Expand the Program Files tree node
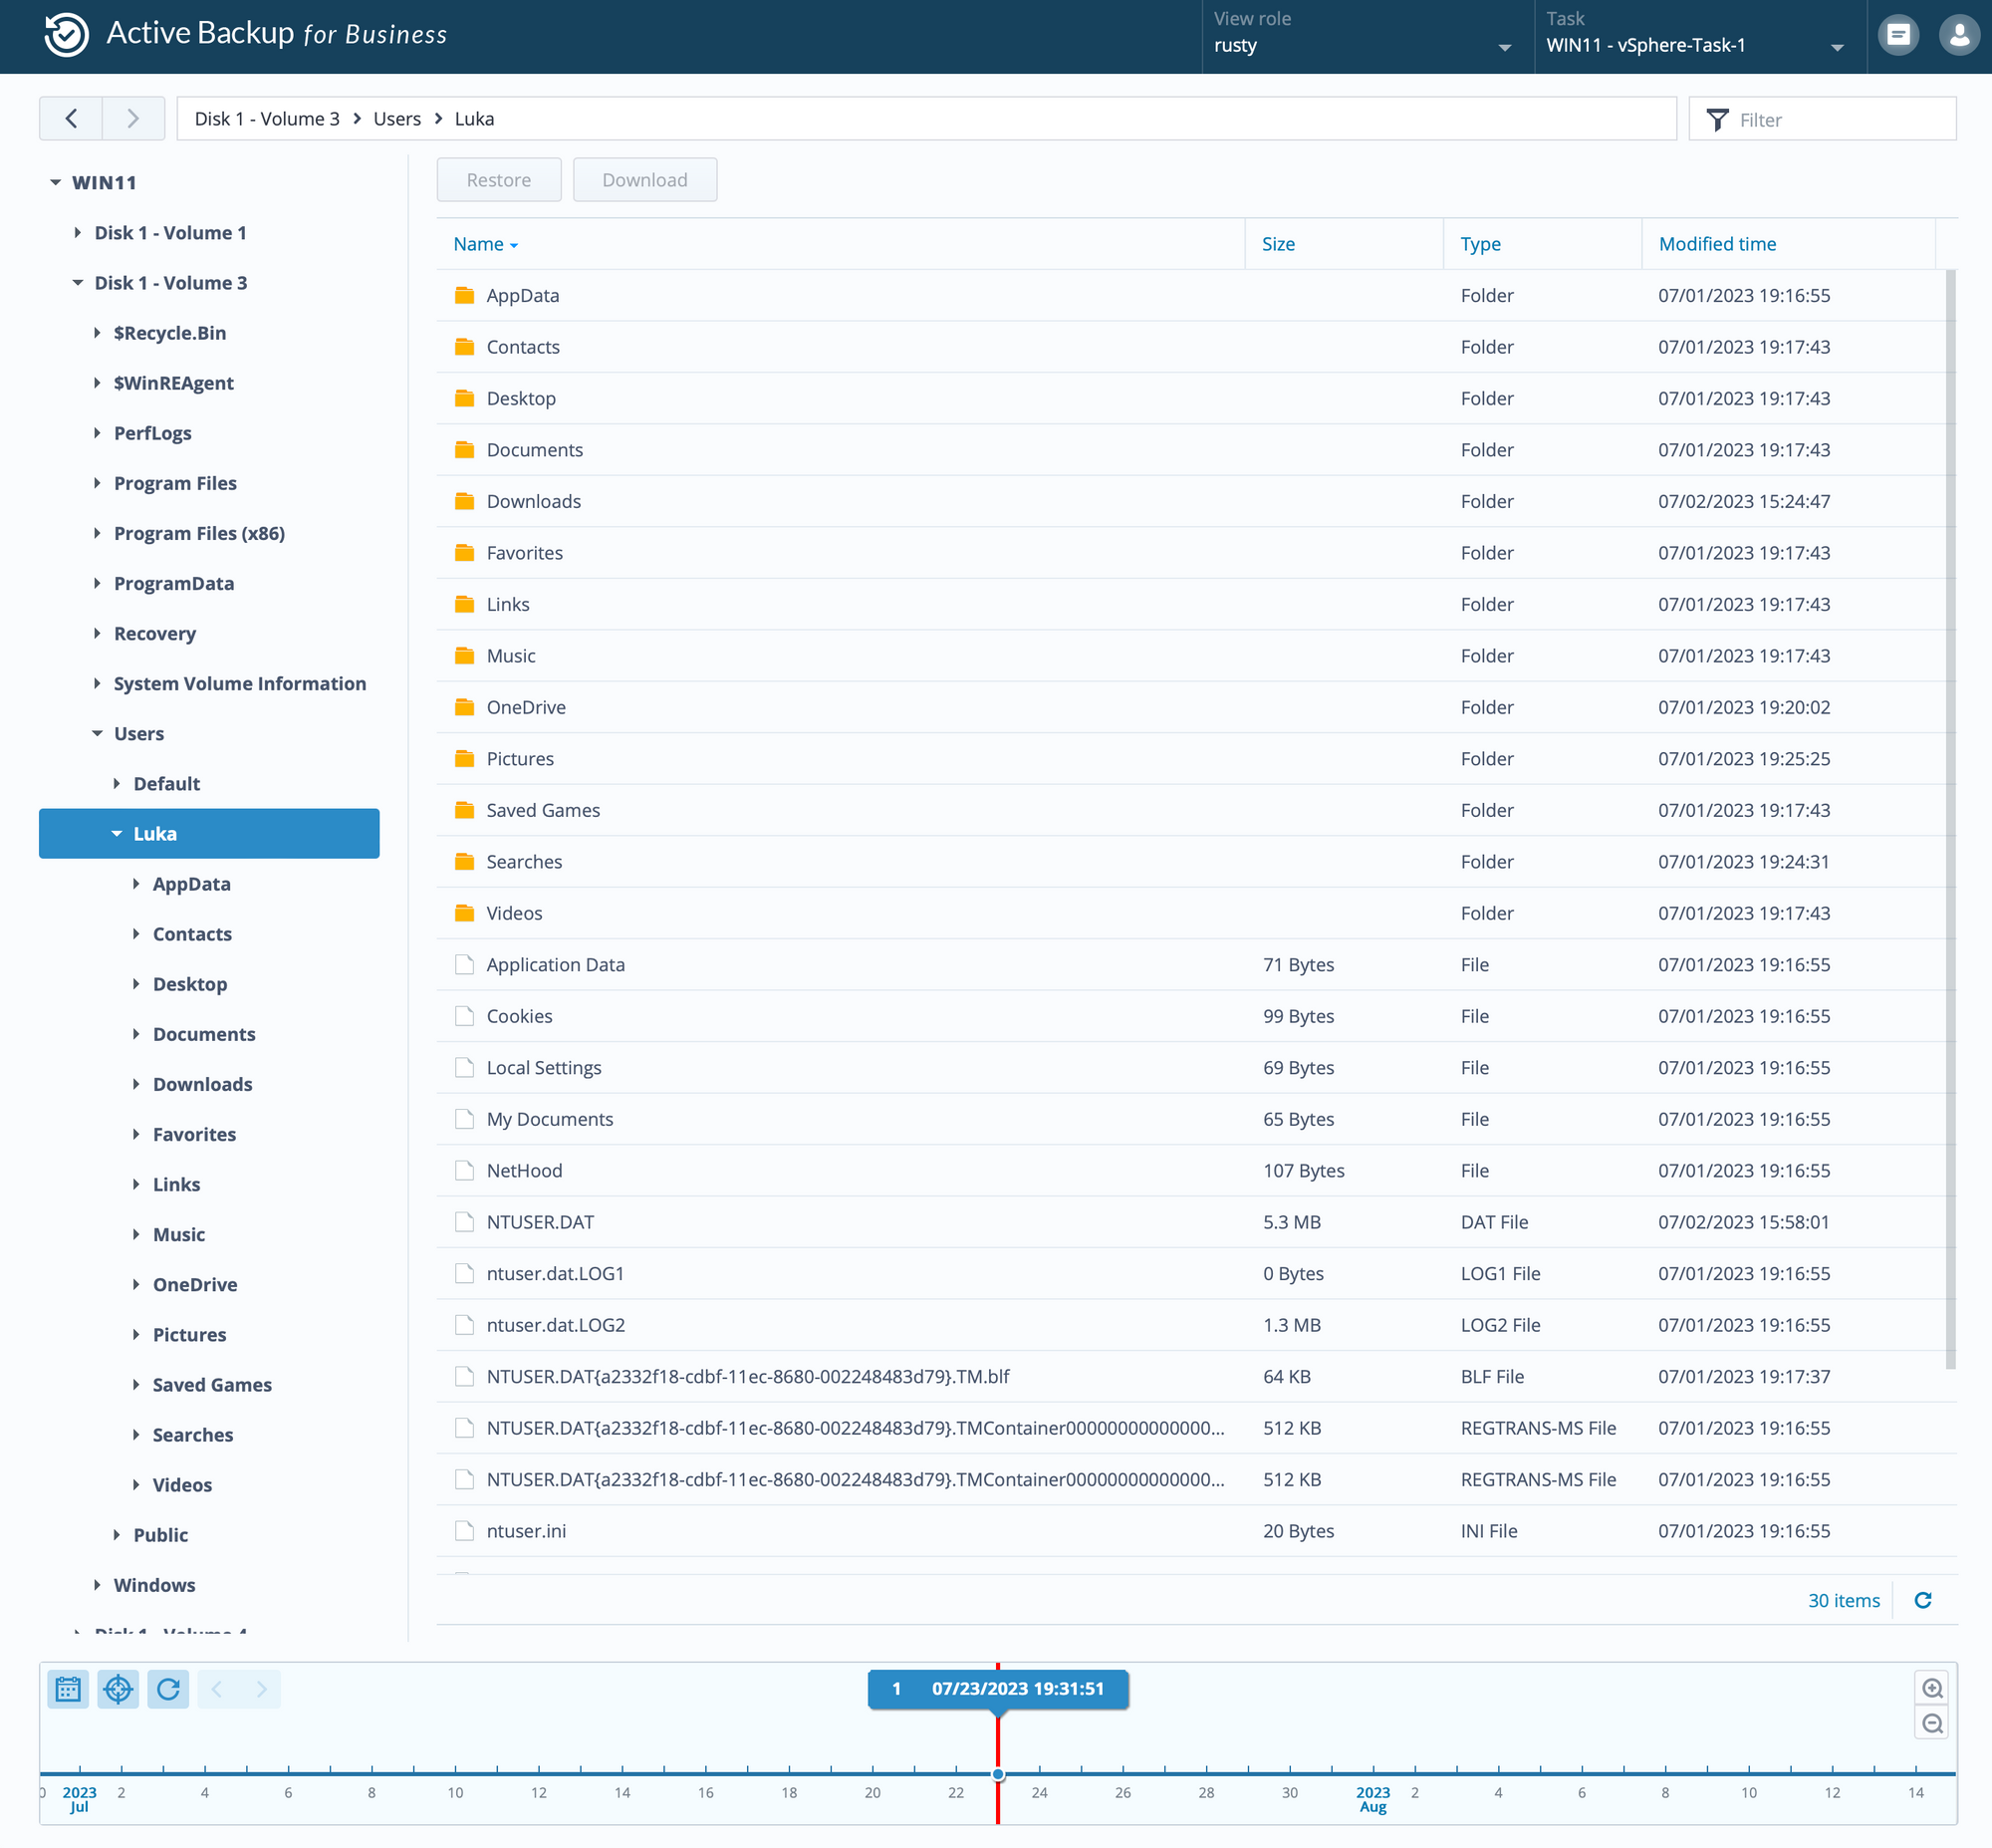 click(97, 483)
